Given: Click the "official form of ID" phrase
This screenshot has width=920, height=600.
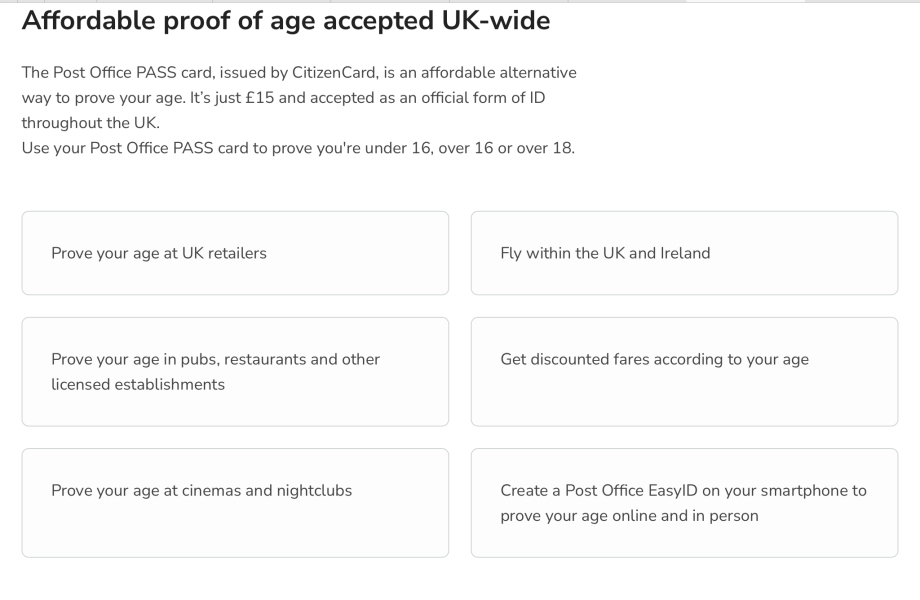Looking at the screenshot, I should [x=485, y=97].
